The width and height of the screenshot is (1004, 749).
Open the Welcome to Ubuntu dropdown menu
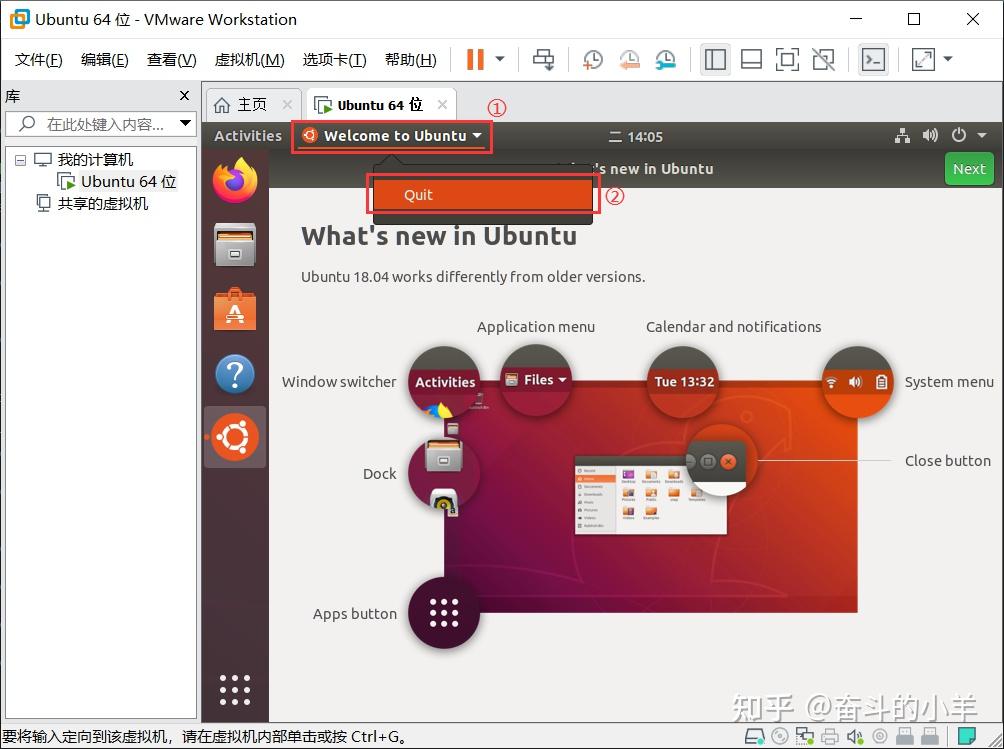click(391, 136)
